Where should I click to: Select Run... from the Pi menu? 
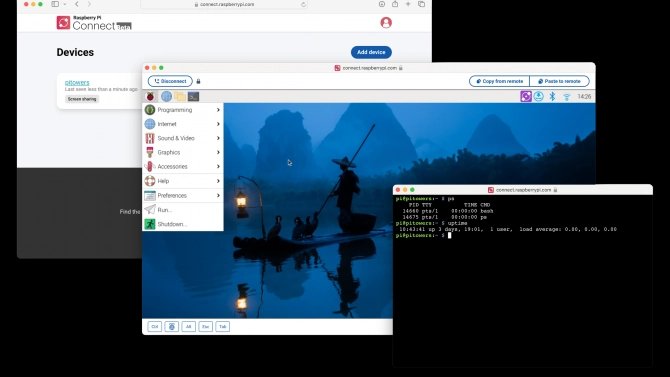(x=182, y=210)
